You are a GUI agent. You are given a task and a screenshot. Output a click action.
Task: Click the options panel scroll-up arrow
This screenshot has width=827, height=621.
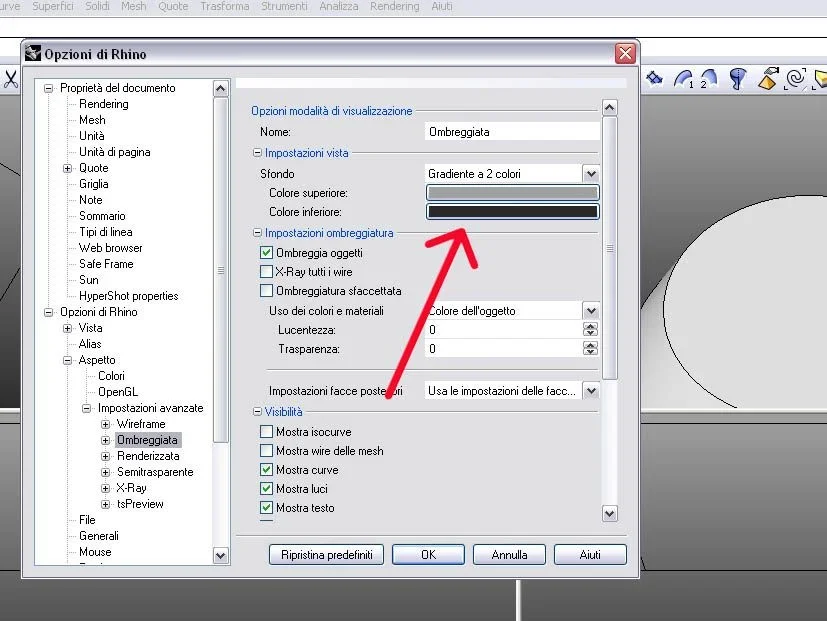point(609,108)
